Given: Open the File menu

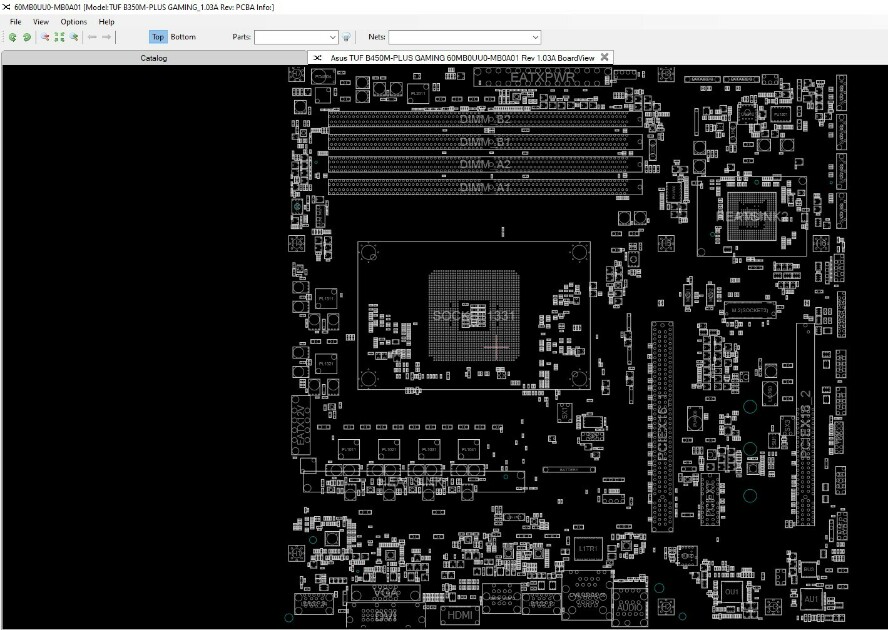Looking at the screenshot, I should [x=16, y=22].
